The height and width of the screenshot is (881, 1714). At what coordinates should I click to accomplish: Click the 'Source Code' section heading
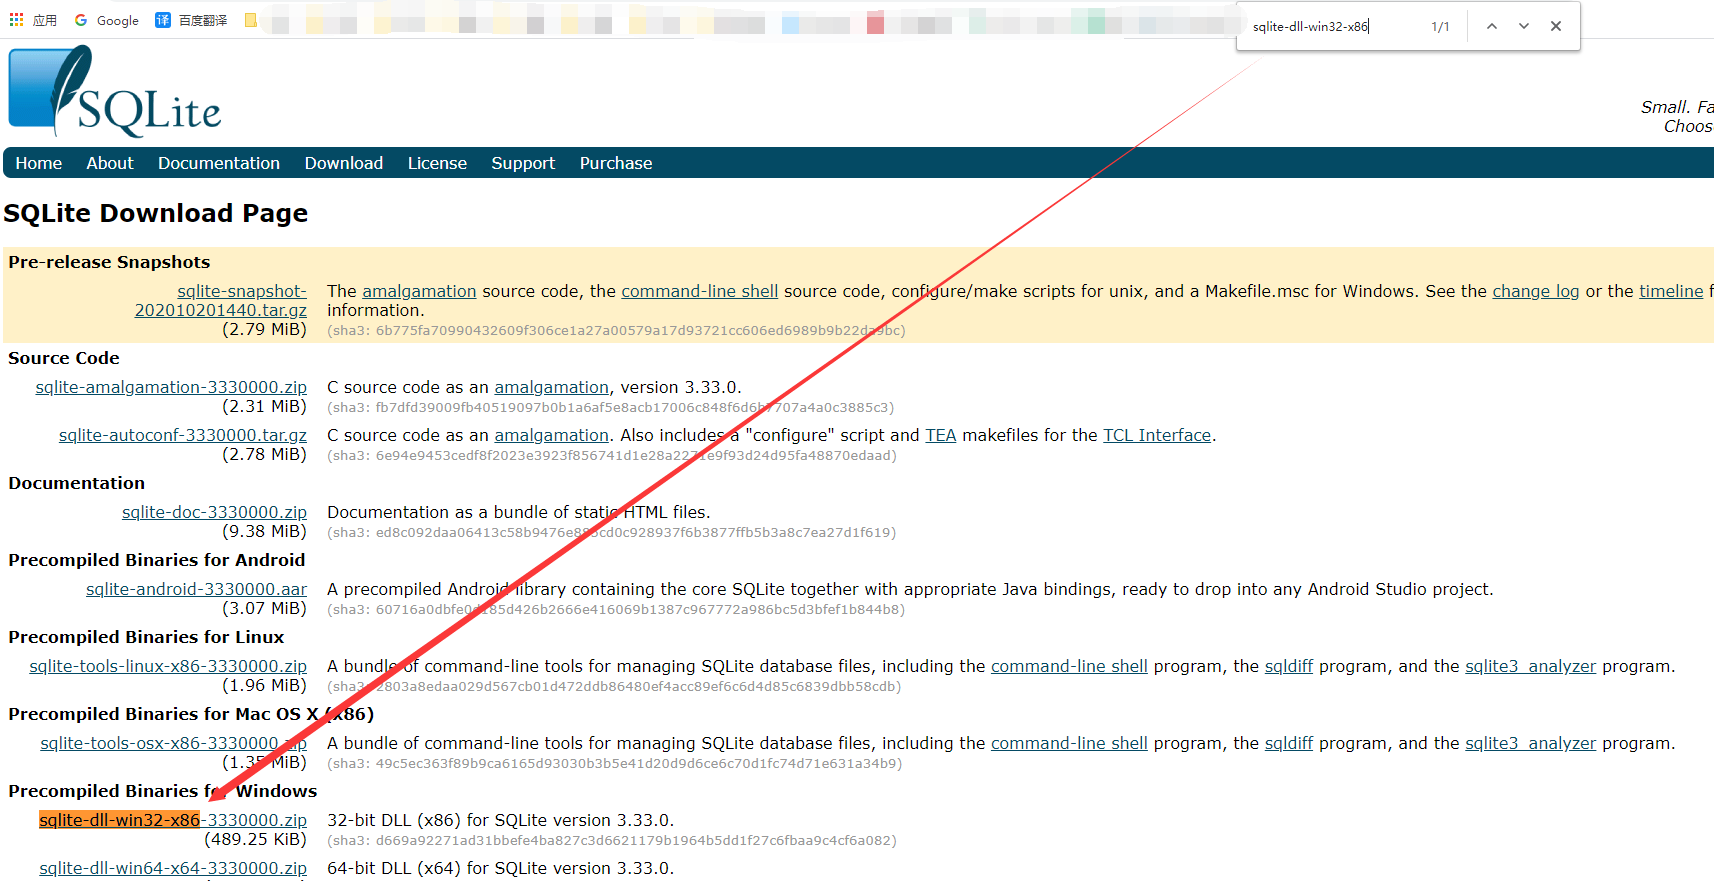coord(64,358)
